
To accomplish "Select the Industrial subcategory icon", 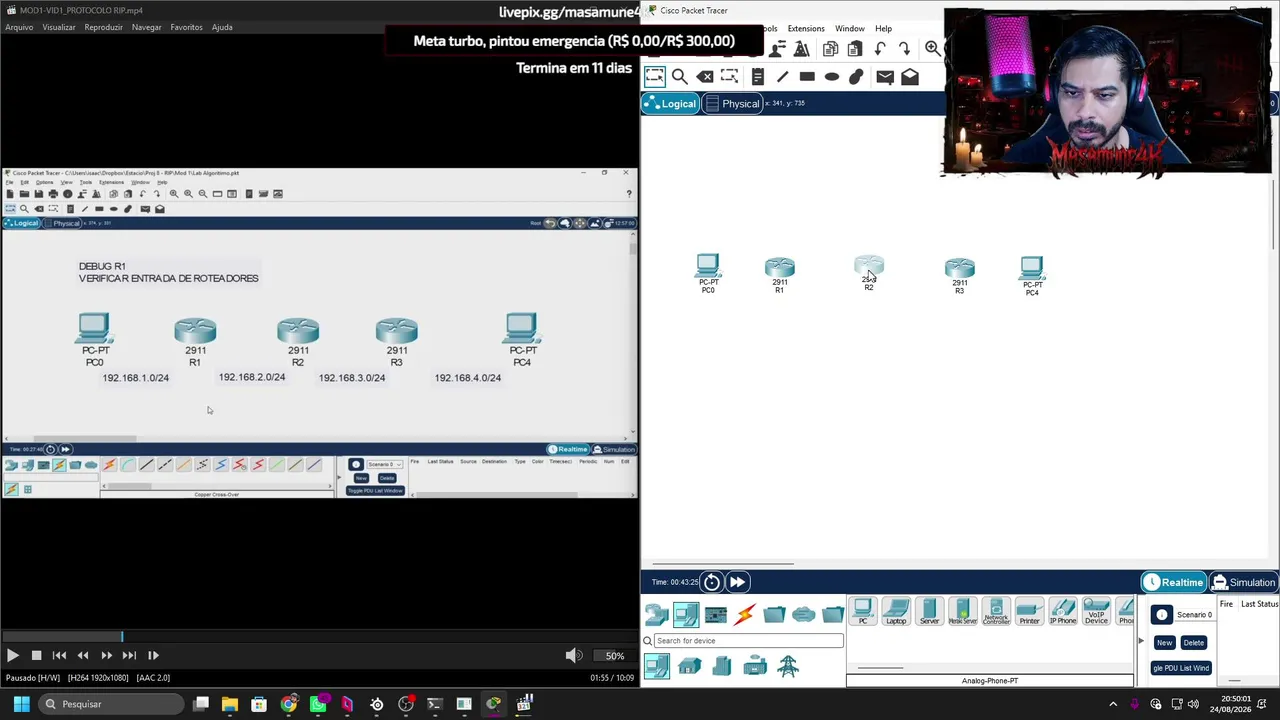I will tap(755, 666).
